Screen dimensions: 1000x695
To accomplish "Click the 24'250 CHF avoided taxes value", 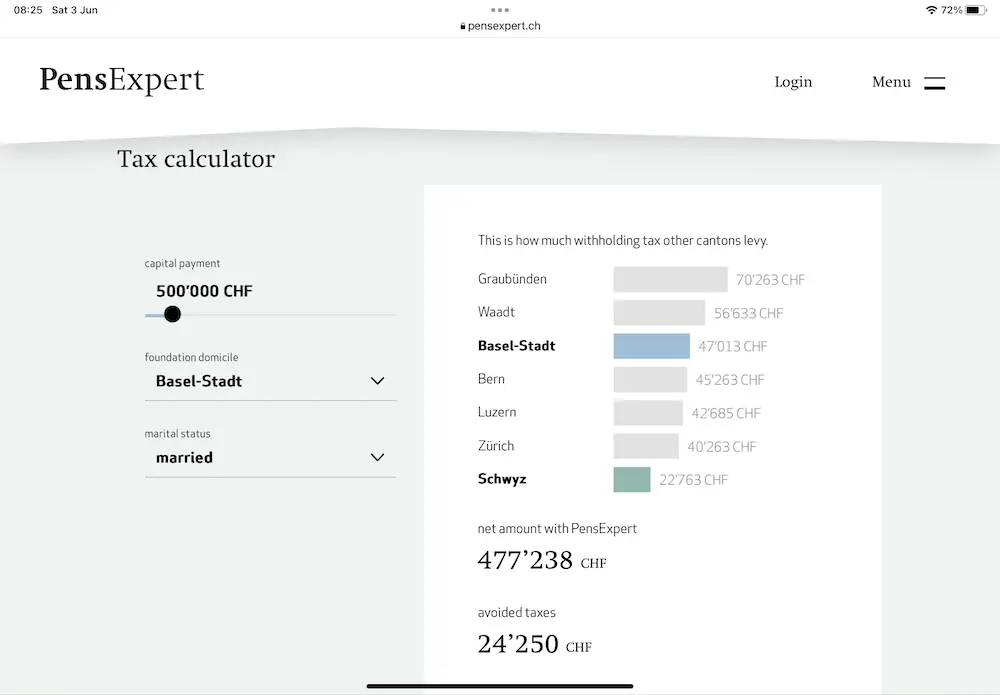I will point(535,644).
